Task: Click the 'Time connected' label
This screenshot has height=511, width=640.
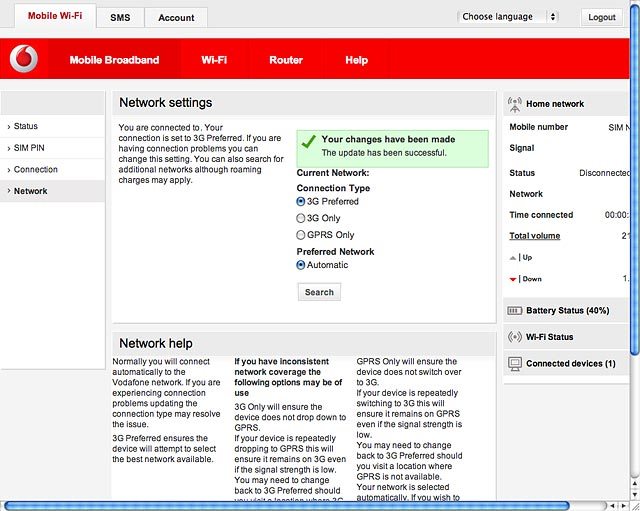Action: [541, 215]
